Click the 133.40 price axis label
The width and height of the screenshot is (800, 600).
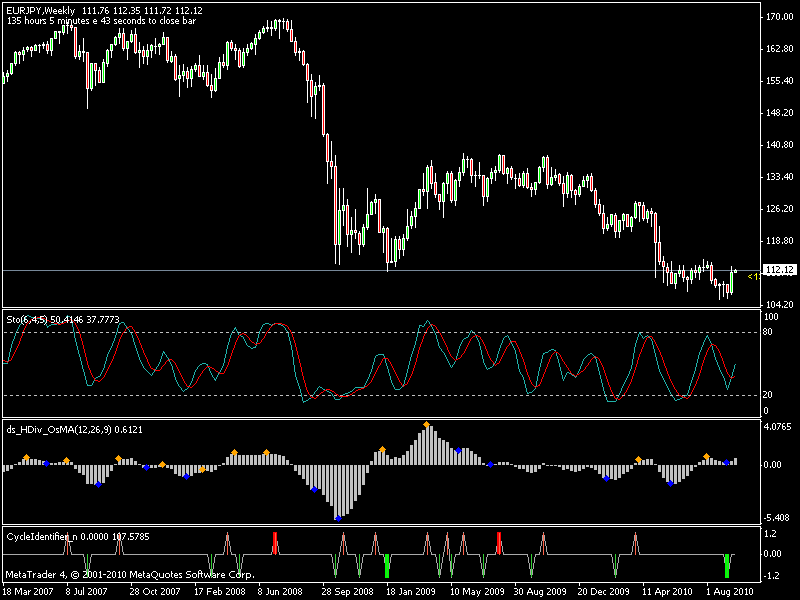pyautogui.click(x=780, y=177)
